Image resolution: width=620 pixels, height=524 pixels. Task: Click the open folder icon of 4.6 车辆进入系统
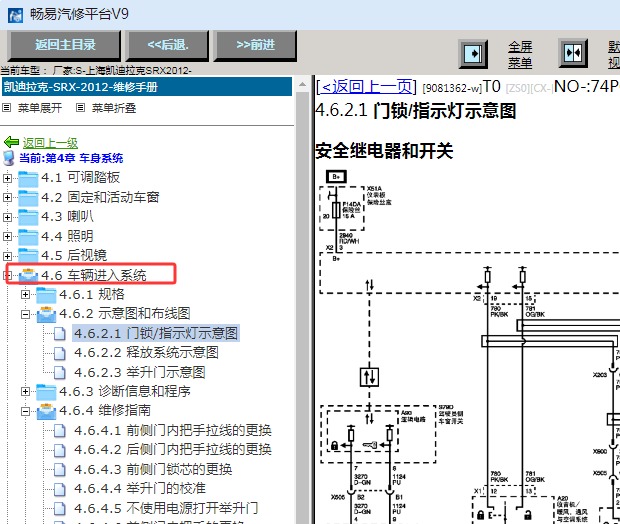28,276
